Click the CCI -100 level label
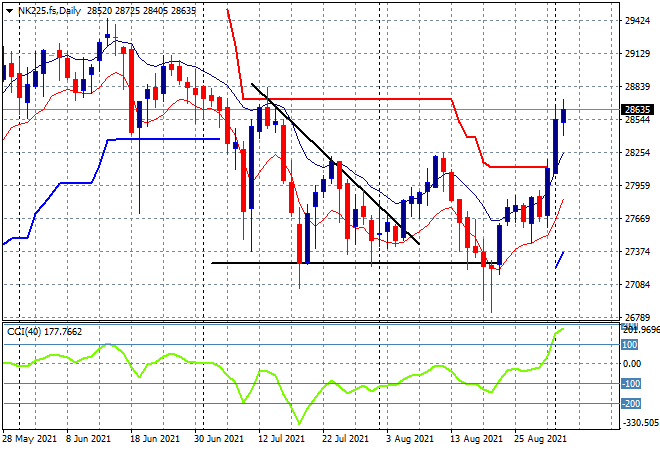This screenshot has width=660, height=450. (631, 383)
